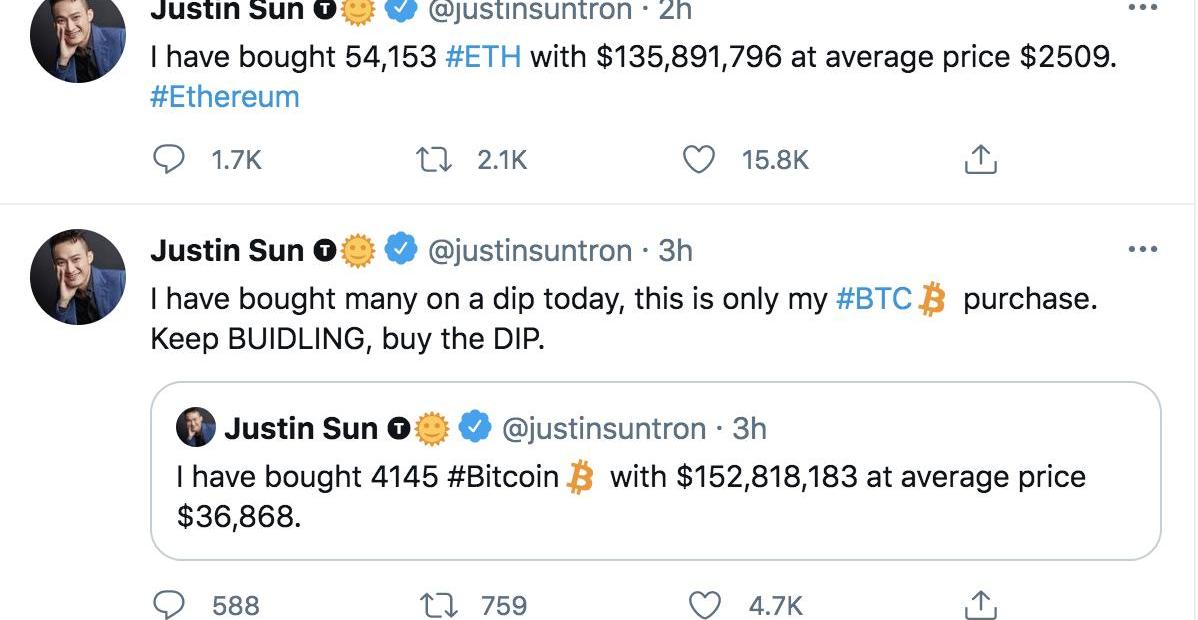Click Justin Sun's name in the quoted tweet

(x=300, y=429)
